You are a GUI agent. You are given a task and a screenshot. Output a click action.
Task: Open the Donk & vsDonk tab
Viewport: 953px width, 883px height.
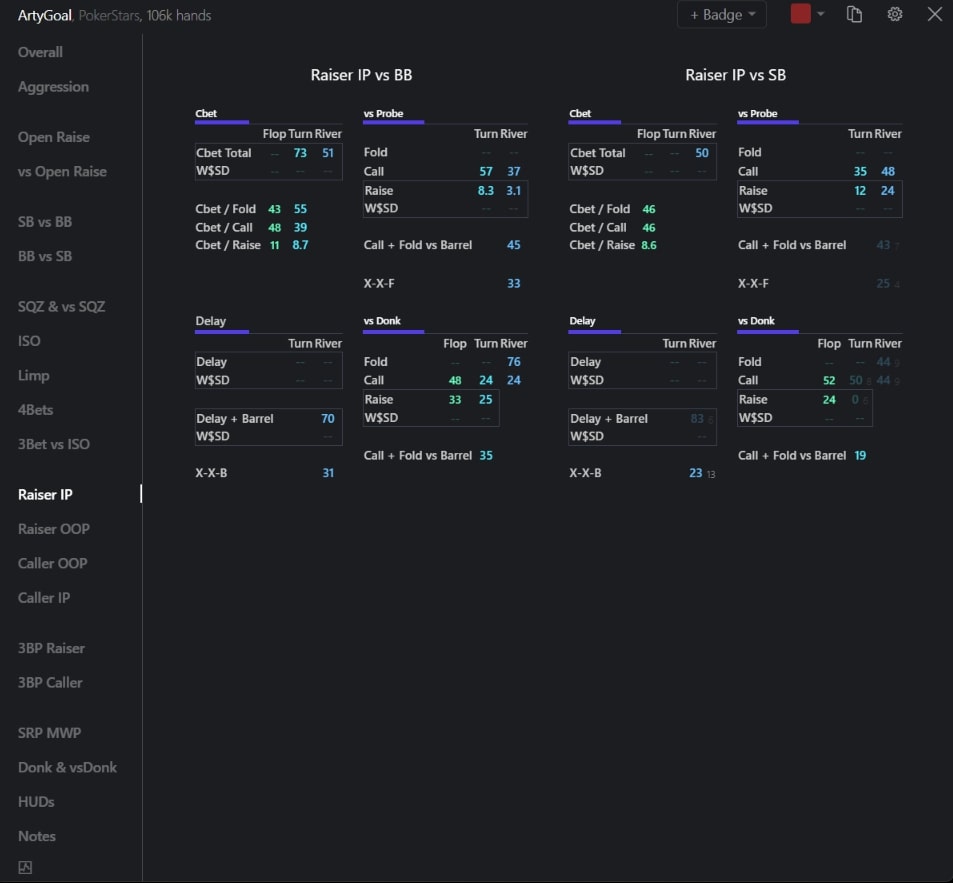pyautogui.click(x=67, y=767)
